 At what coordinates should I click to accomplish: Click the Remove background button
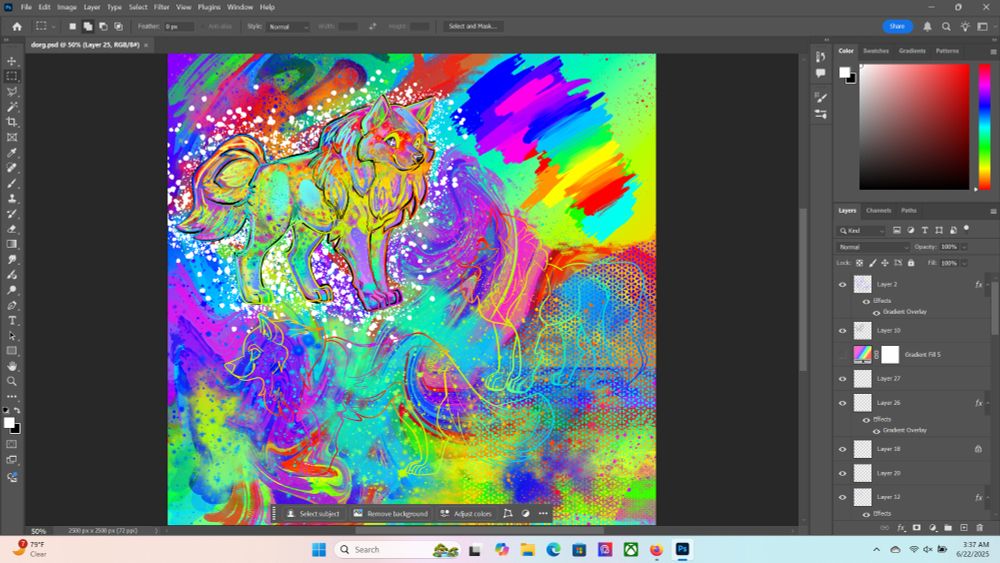pos(390,513)
